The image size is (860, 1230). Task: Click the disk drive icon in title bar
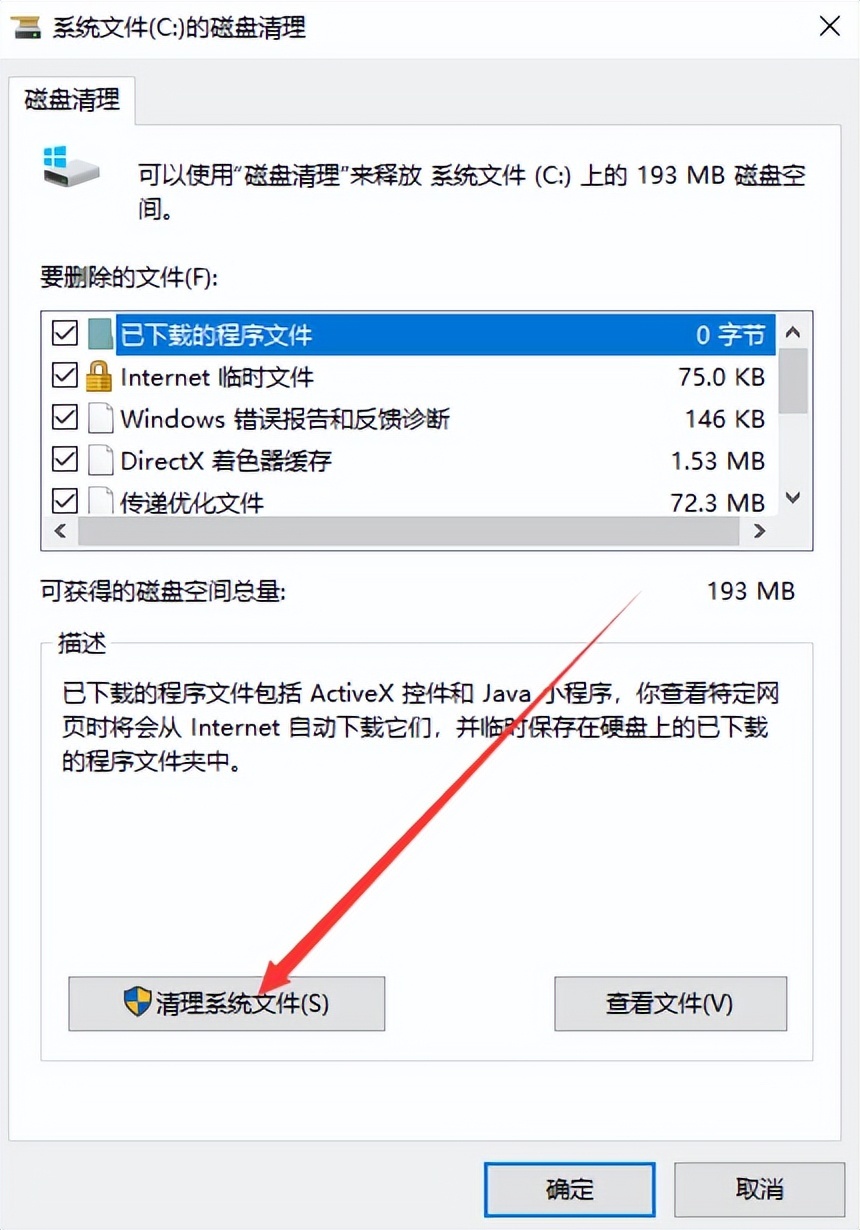[x=26, y=27]
